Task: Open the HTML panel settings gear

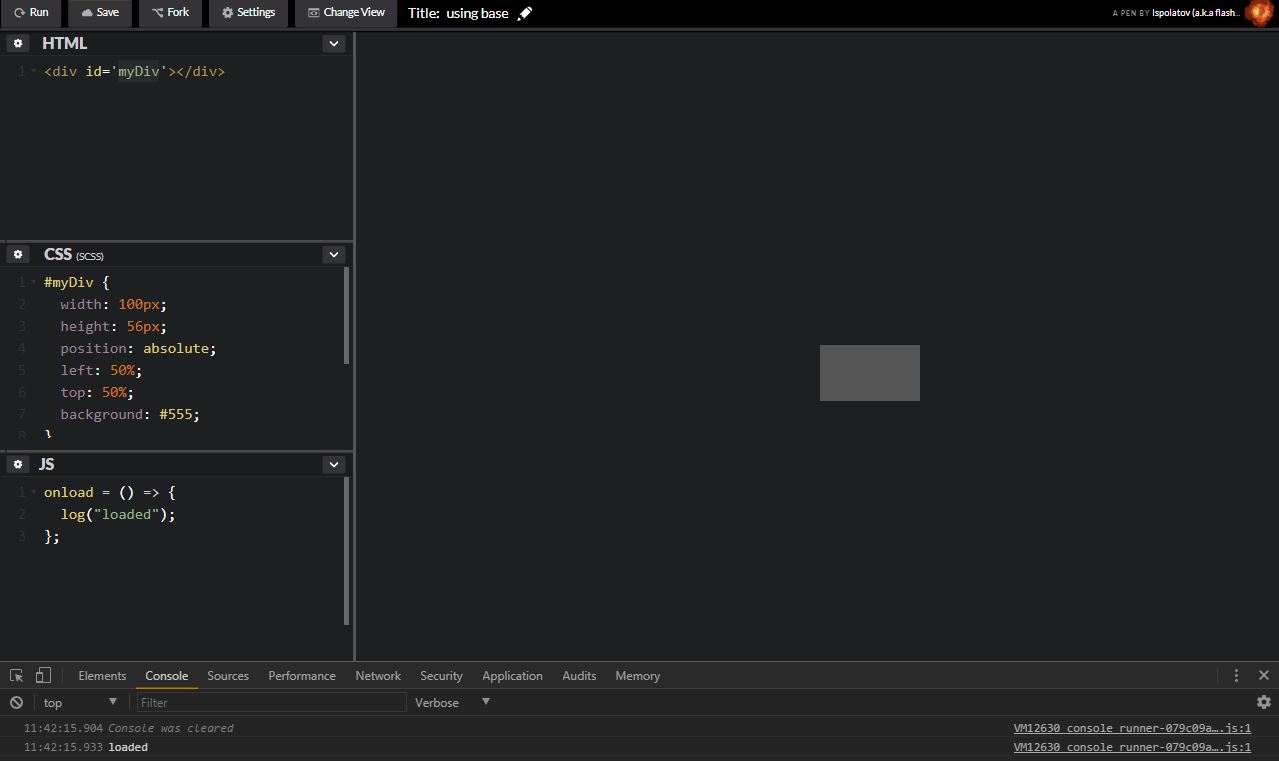Action: (x=18, y=43)
